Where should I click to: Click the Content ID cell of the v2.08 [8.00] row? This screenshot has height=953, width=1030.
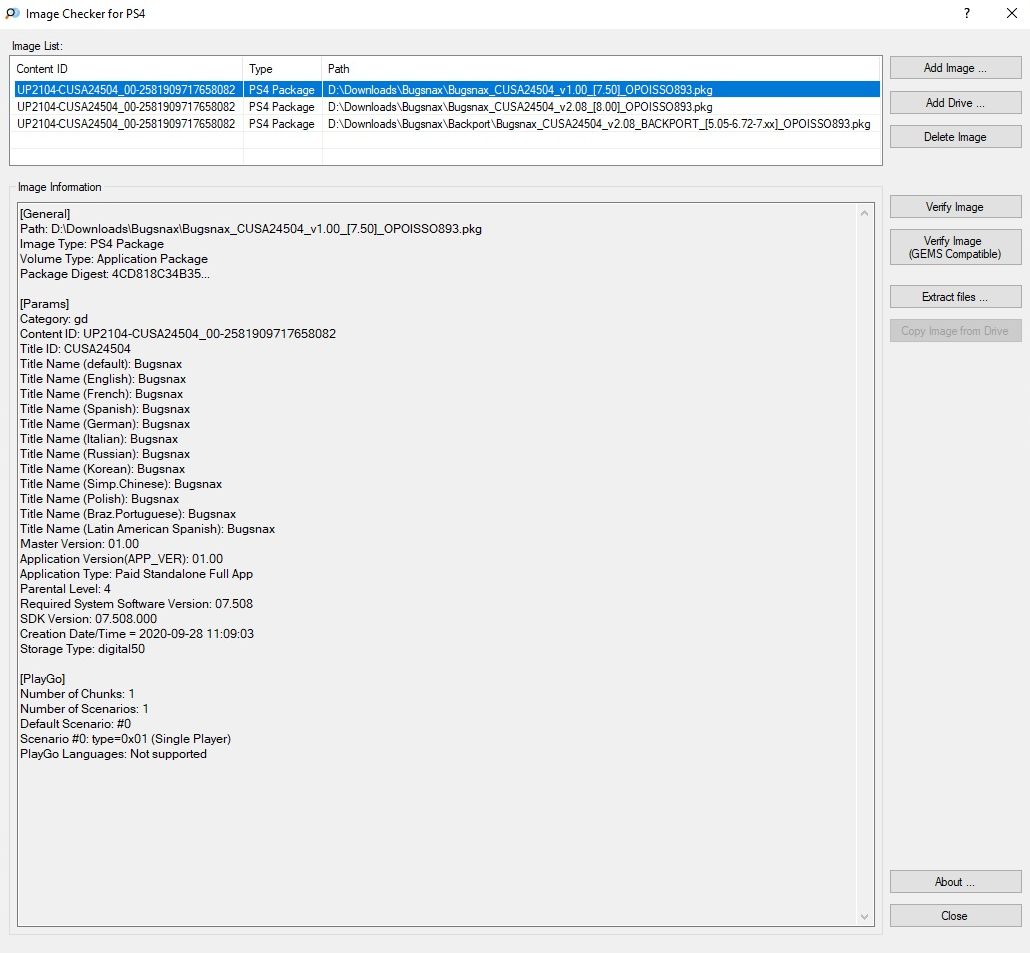pos(126,106)
